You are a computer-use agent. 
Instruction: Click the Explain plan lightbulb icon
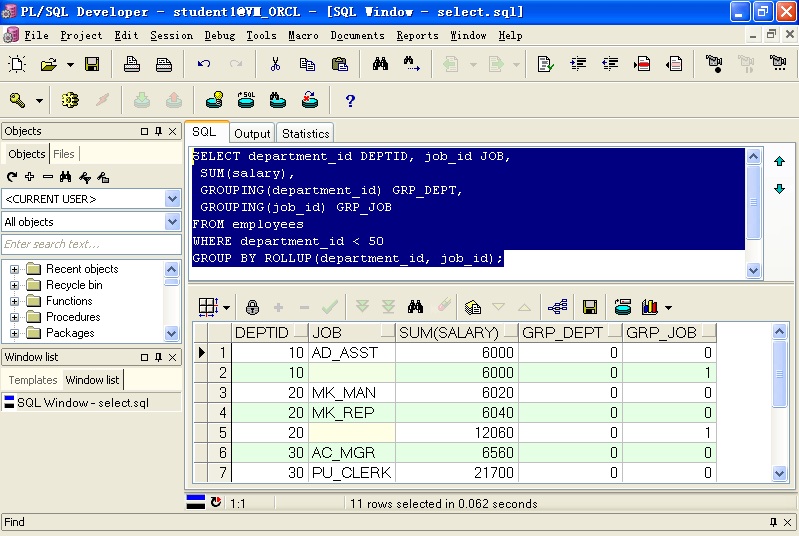215,100
